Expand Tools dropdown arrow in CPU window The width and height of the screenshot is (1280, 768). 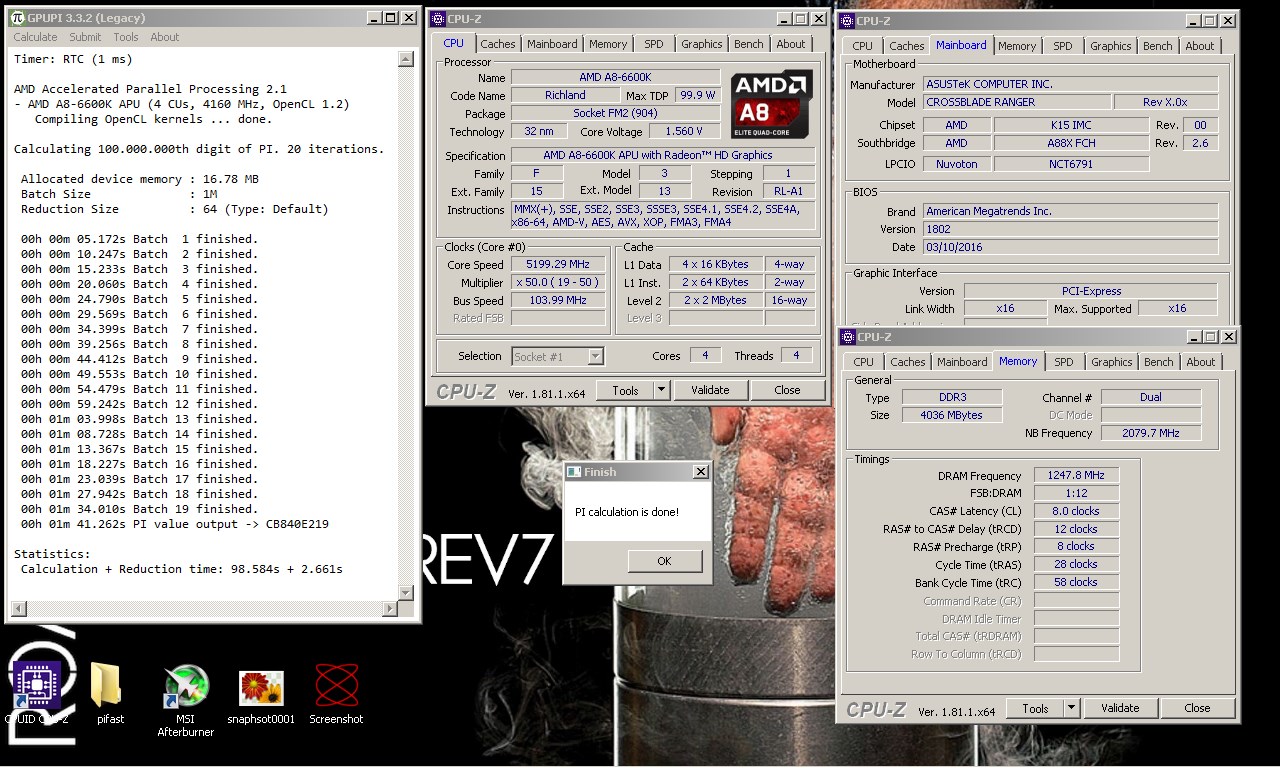661,390
